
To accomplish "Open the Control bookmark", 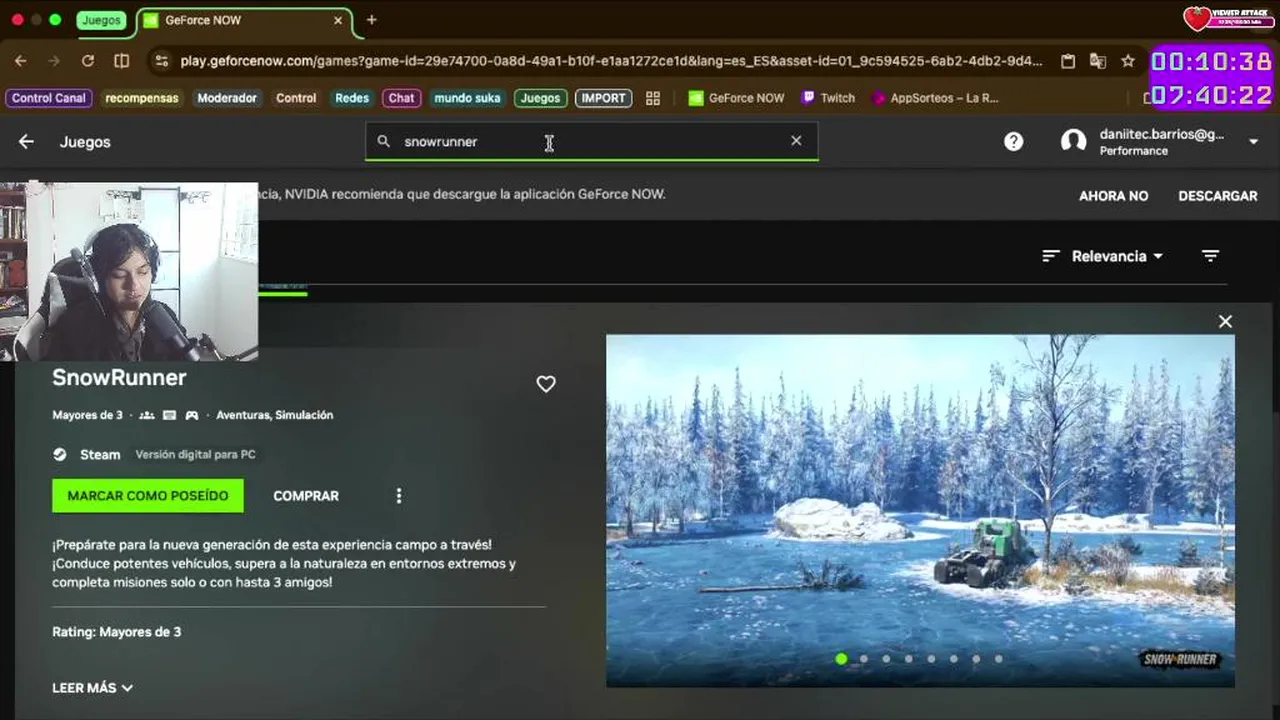I will 296,98.
